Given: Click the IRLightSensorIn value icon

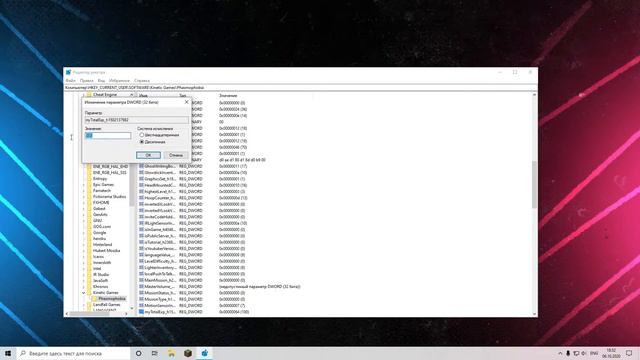Looking at the screenshot, I should pyautogui.click(x=141, y=223).
